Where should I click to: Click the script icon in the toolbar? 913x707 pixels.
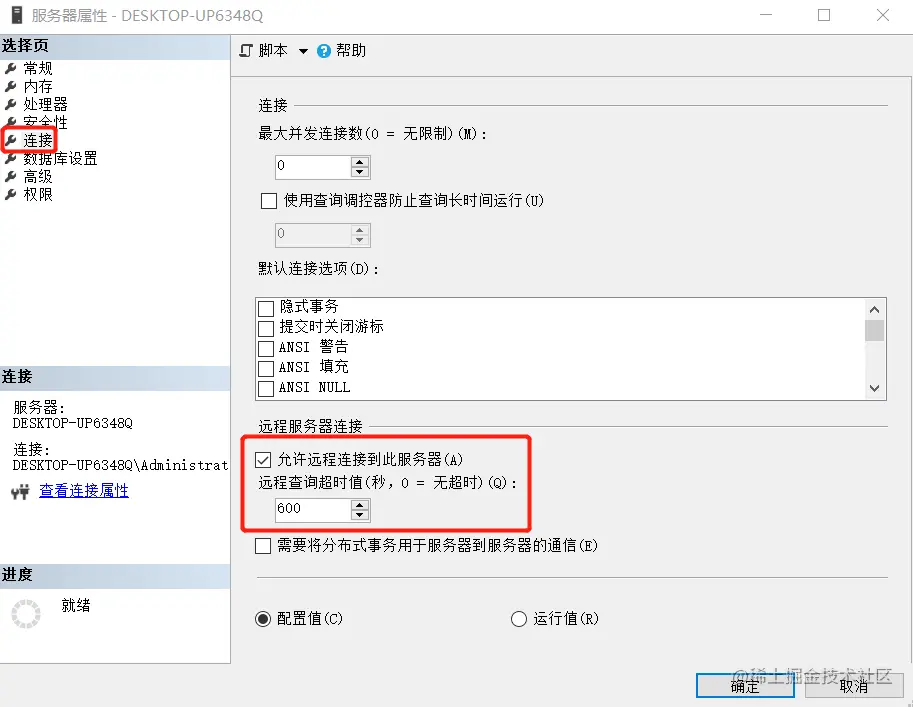pos(246,51)
